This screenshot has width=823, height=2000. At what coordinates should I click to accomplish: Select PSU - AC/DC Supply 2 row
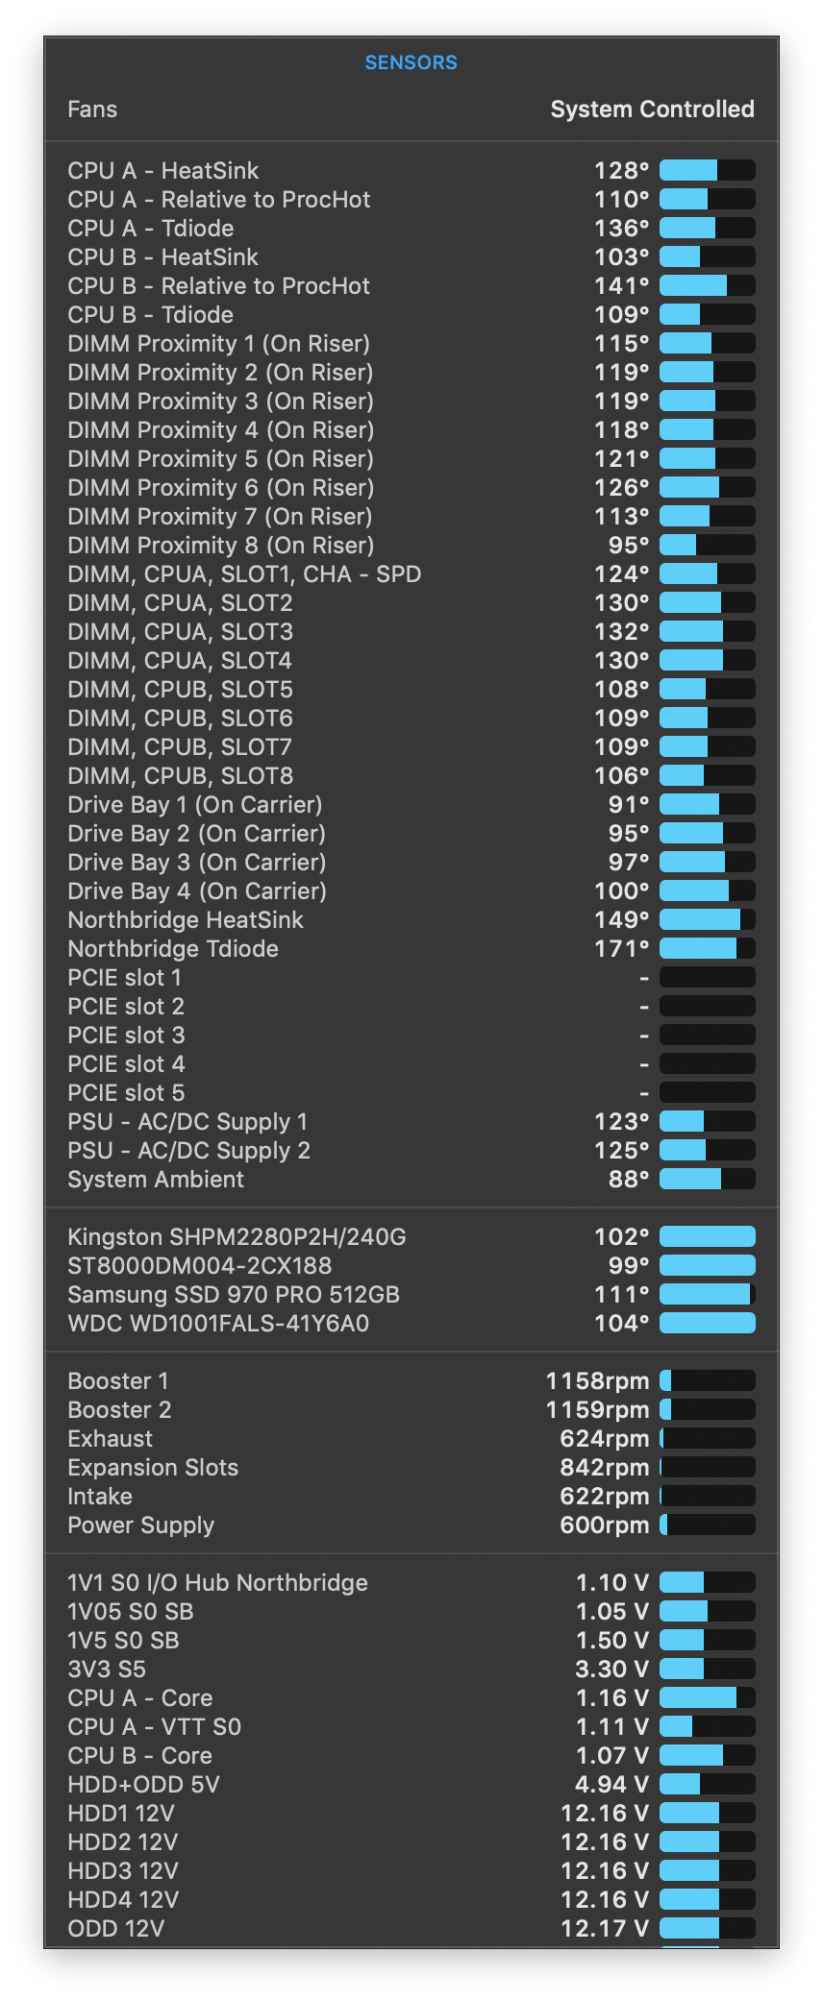[411, 1151]
